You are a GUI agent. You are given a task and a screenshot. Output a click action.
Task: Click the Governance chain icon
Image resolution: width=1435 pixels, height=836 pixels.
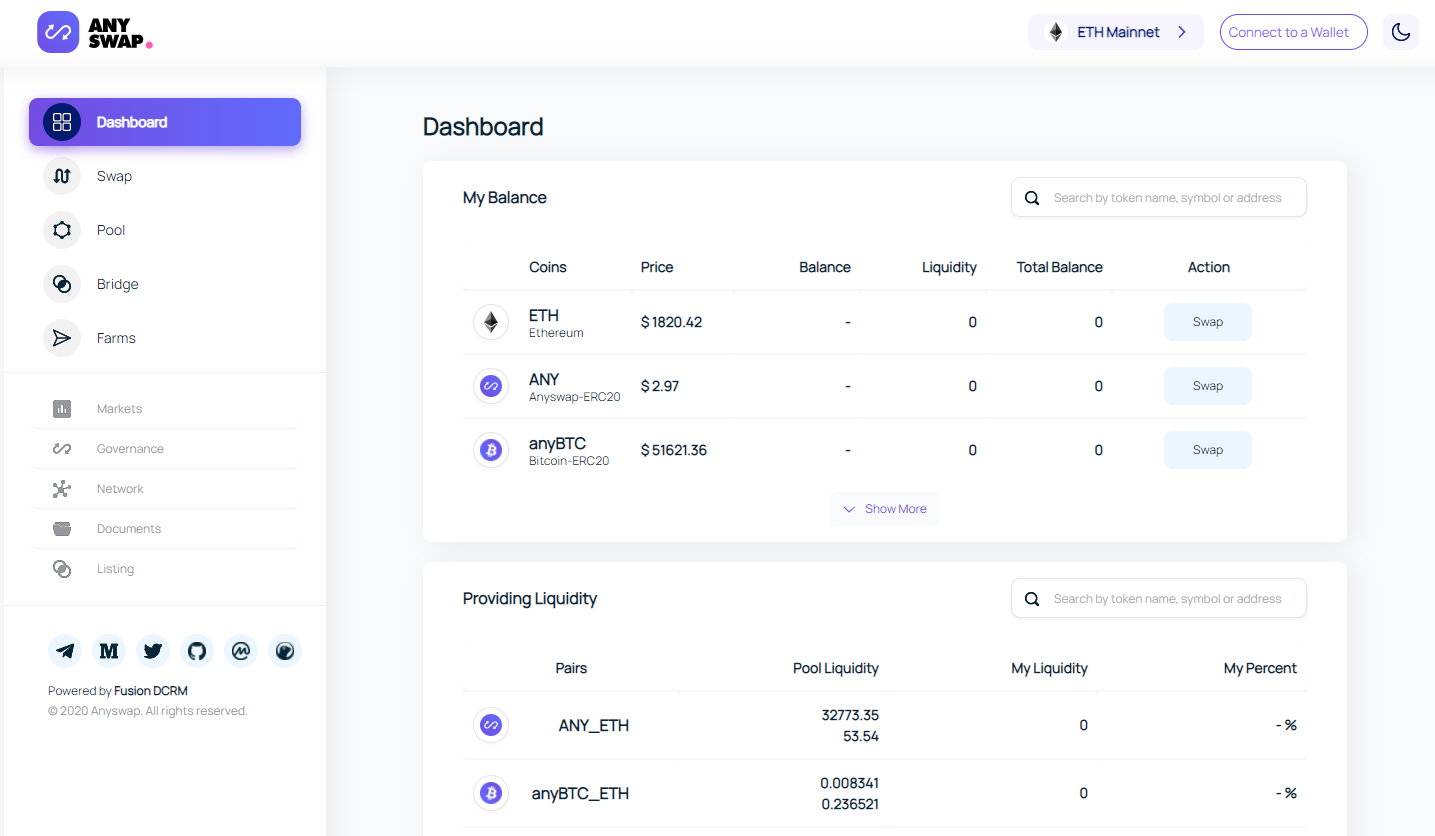[62, 449]
